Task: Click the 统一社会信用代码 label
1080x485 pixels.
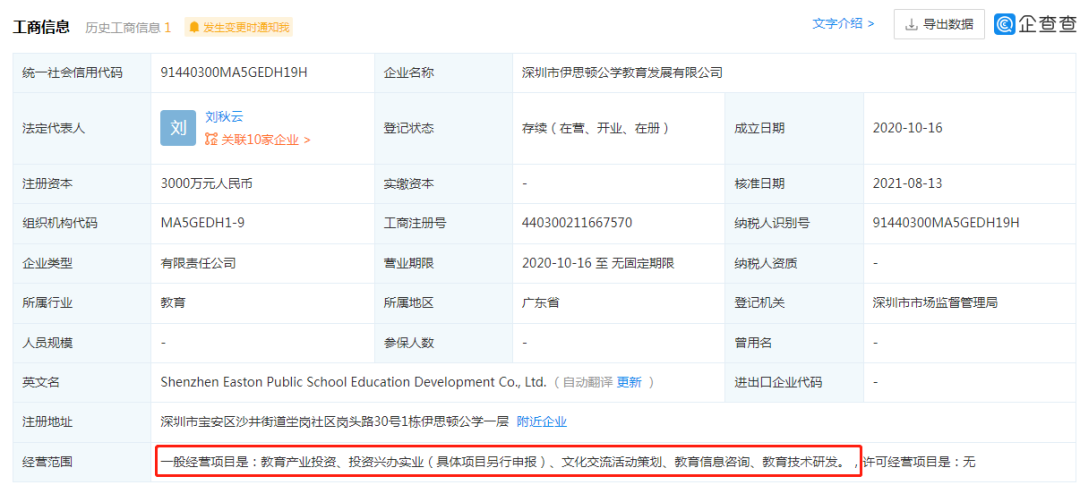Action: click(x=72, y=72)
